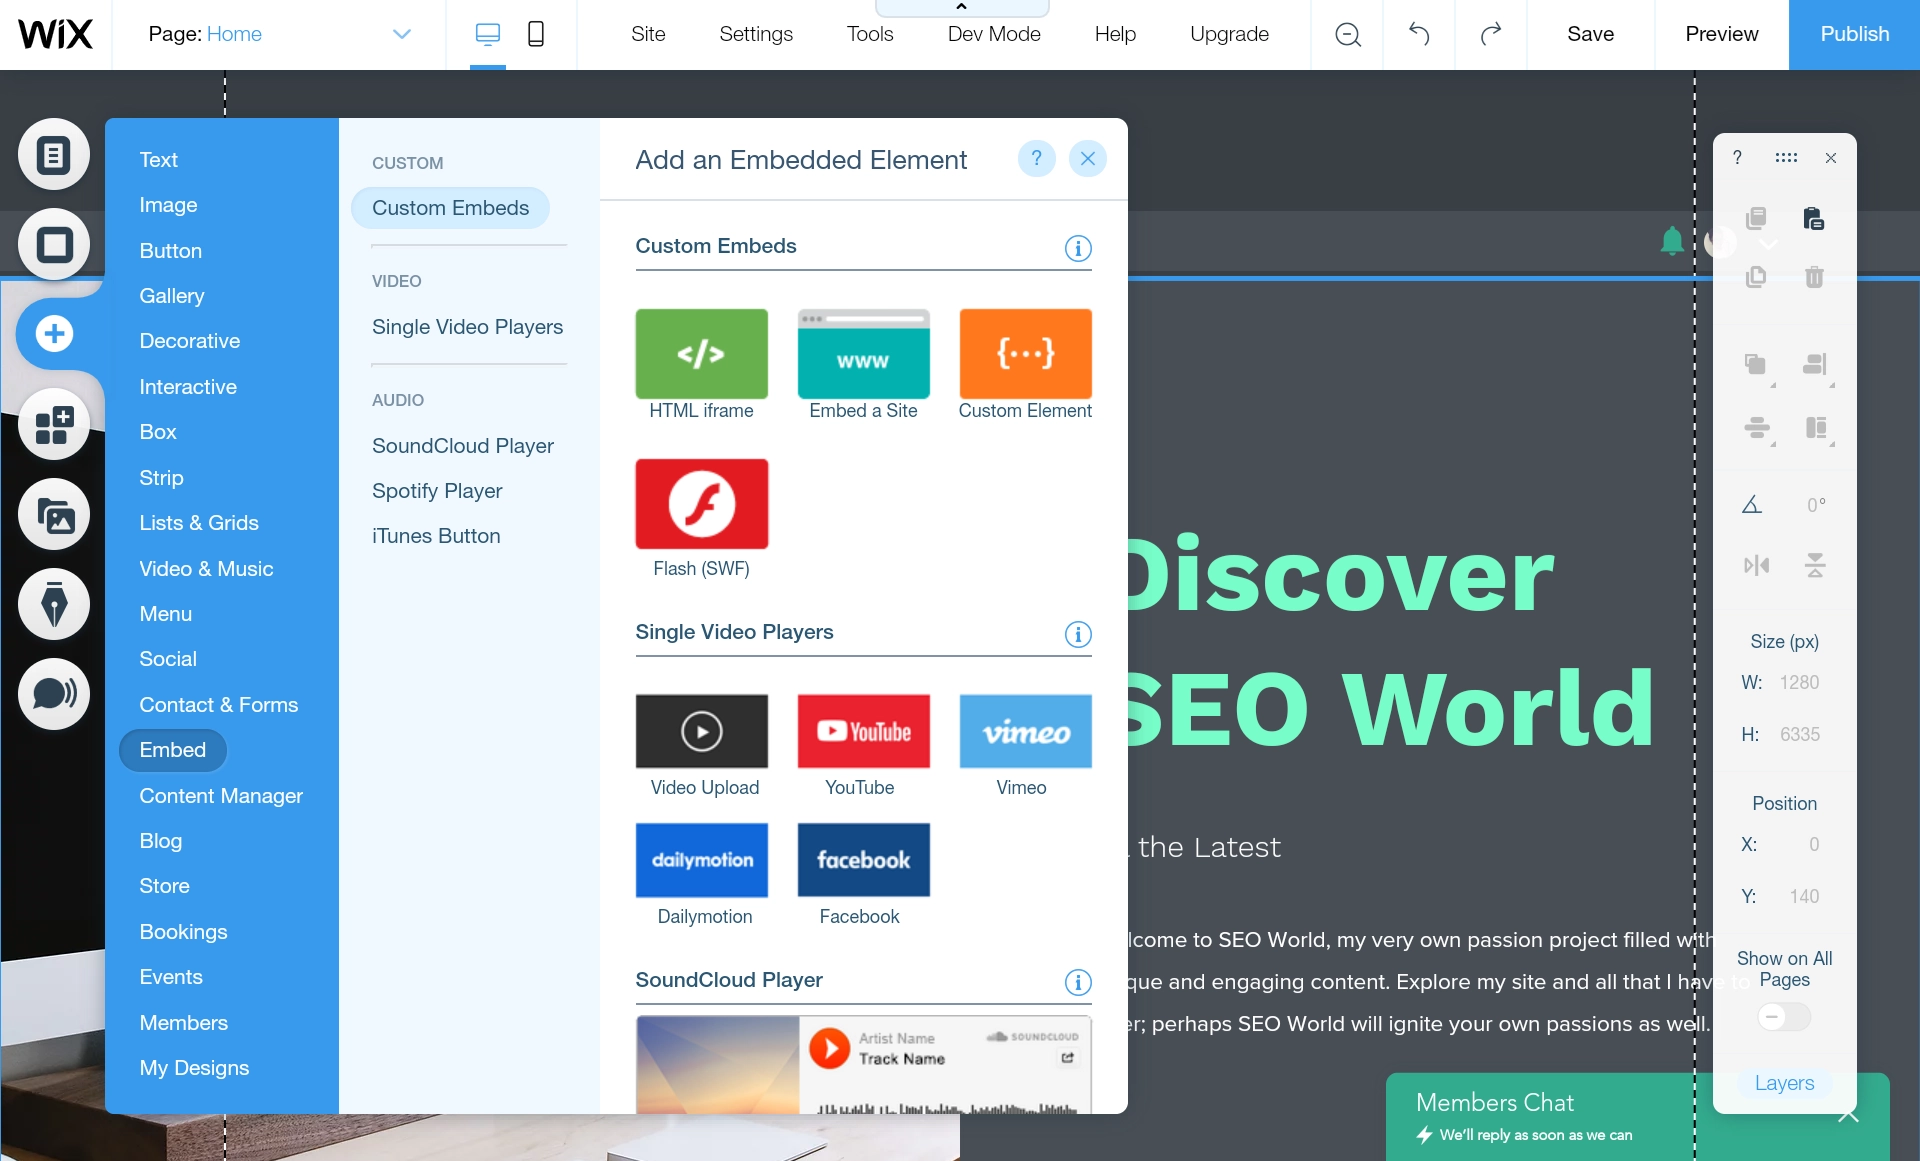Click the Publish button
This screenshot has height=1161, width=1920.
coord(1854,34)
